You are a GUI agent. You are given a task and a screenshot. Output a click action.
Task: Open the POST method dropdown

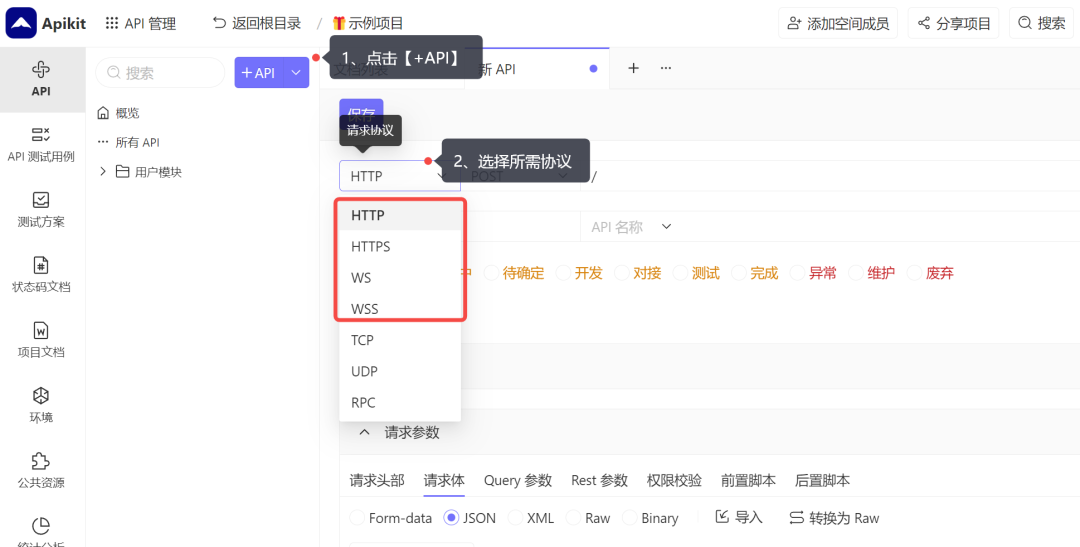(x=521, y=176)
